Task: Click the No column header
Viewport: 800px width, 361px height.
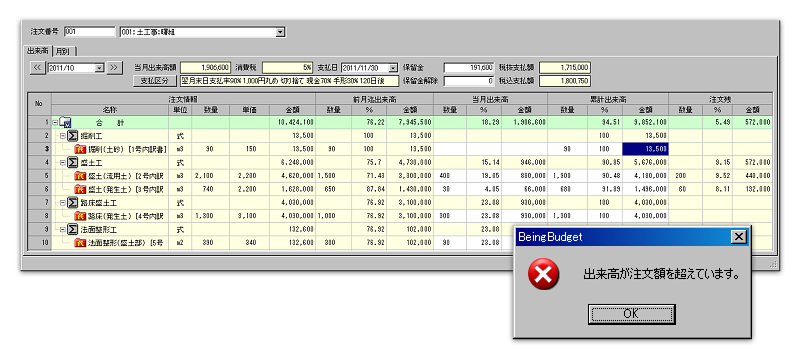Action: pyautogui.click(x=39, y=104)
